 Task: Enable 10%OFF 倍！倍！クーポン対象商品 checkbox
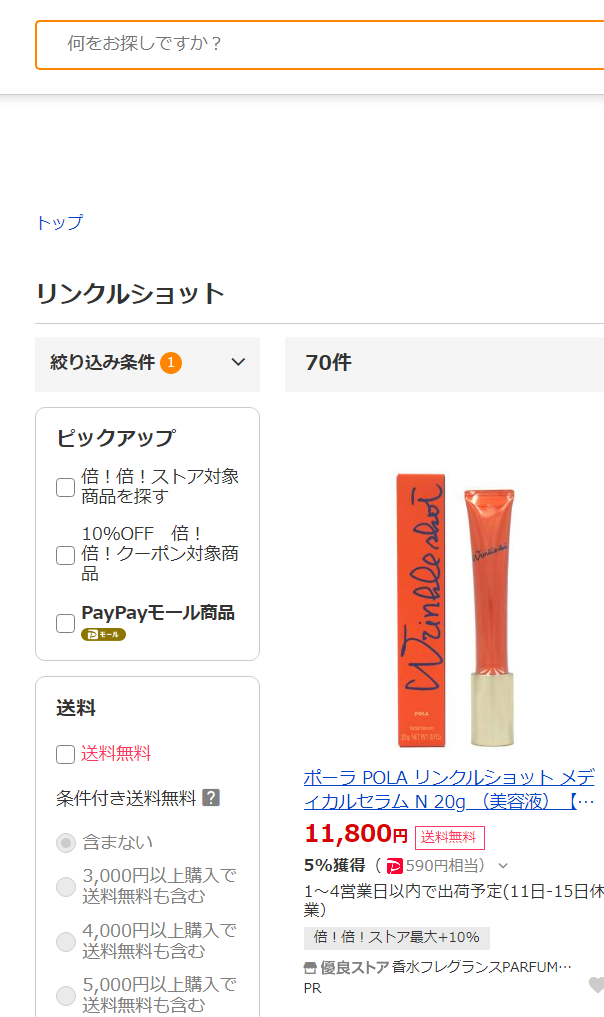pyautogui.click(x=66, y=555)
